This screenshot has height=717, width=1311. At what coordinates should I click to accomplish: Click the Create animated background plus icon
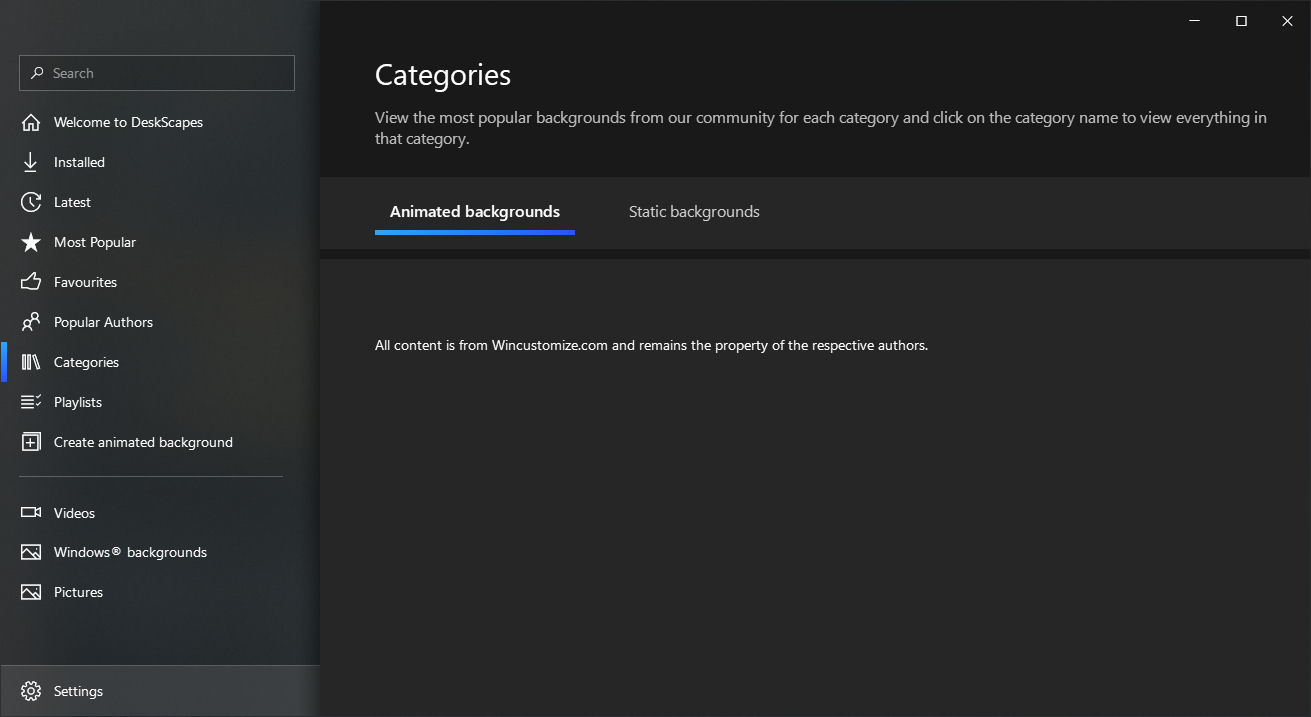click(x=31, y=442)
